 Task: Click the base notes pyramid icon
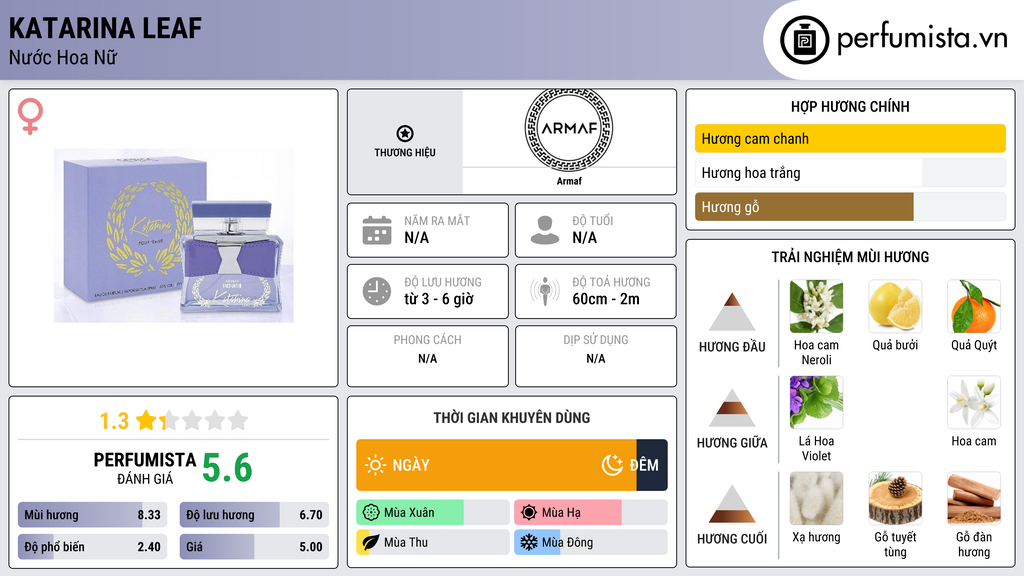(732, 504)
